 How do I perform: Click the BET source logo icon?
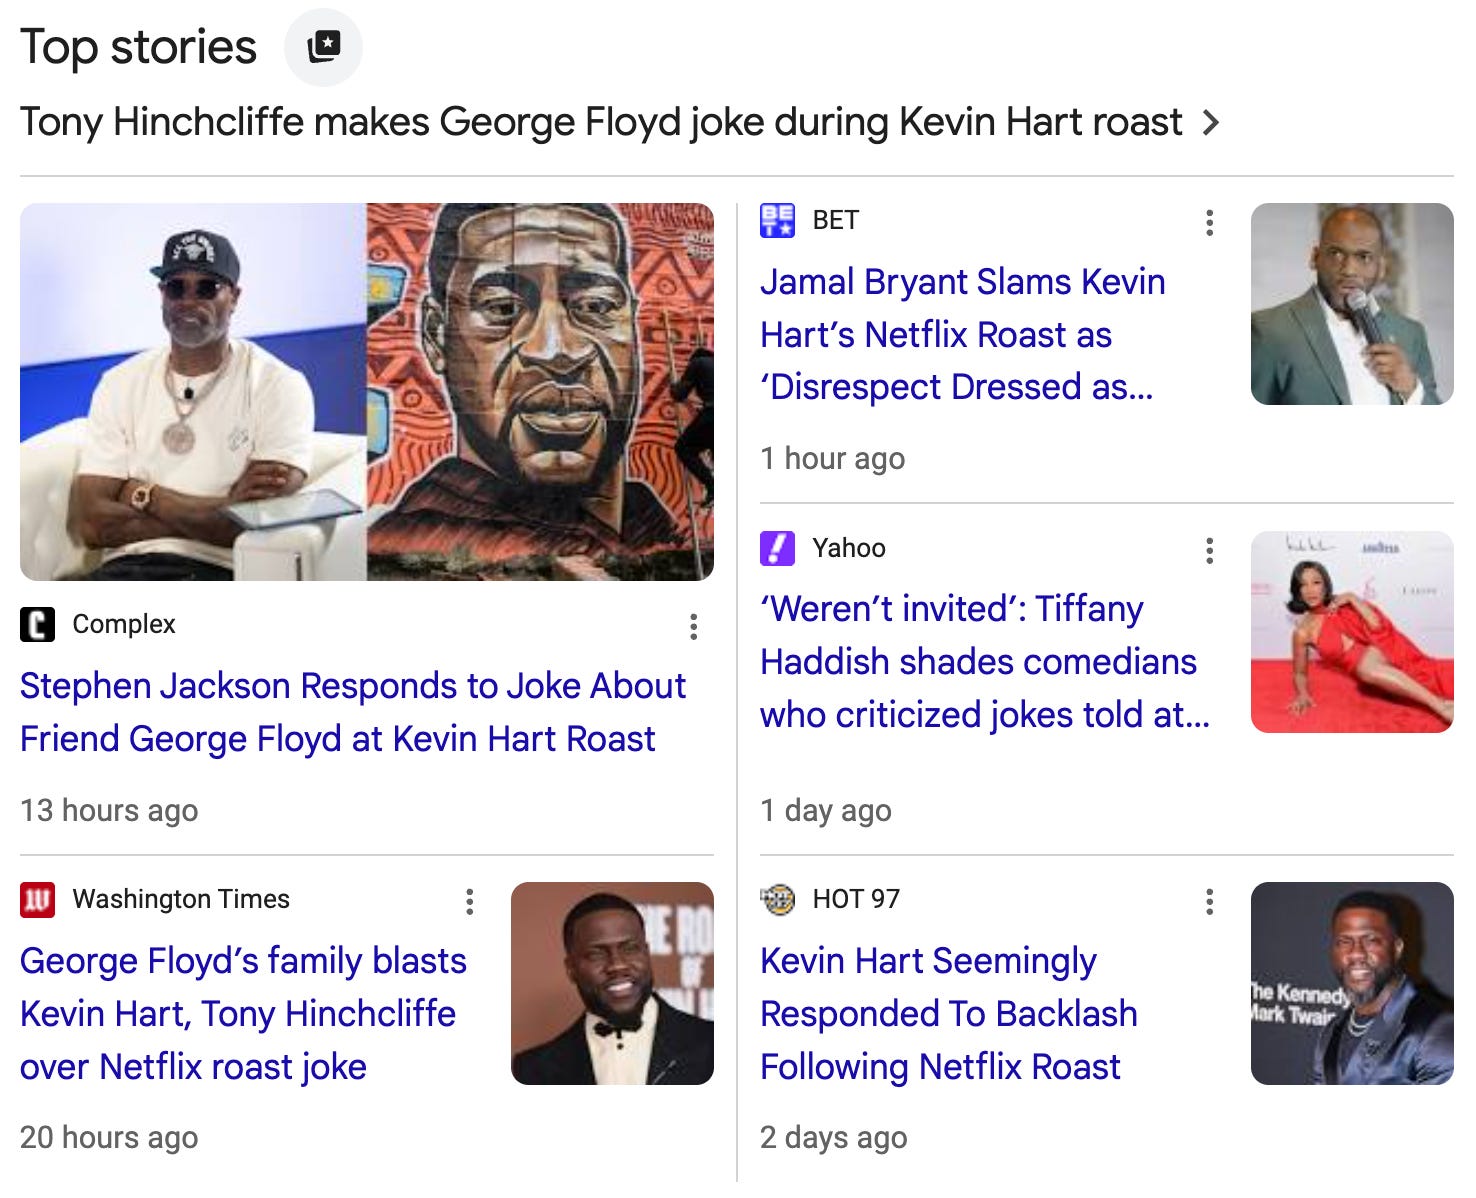click(x=778, y=220)
